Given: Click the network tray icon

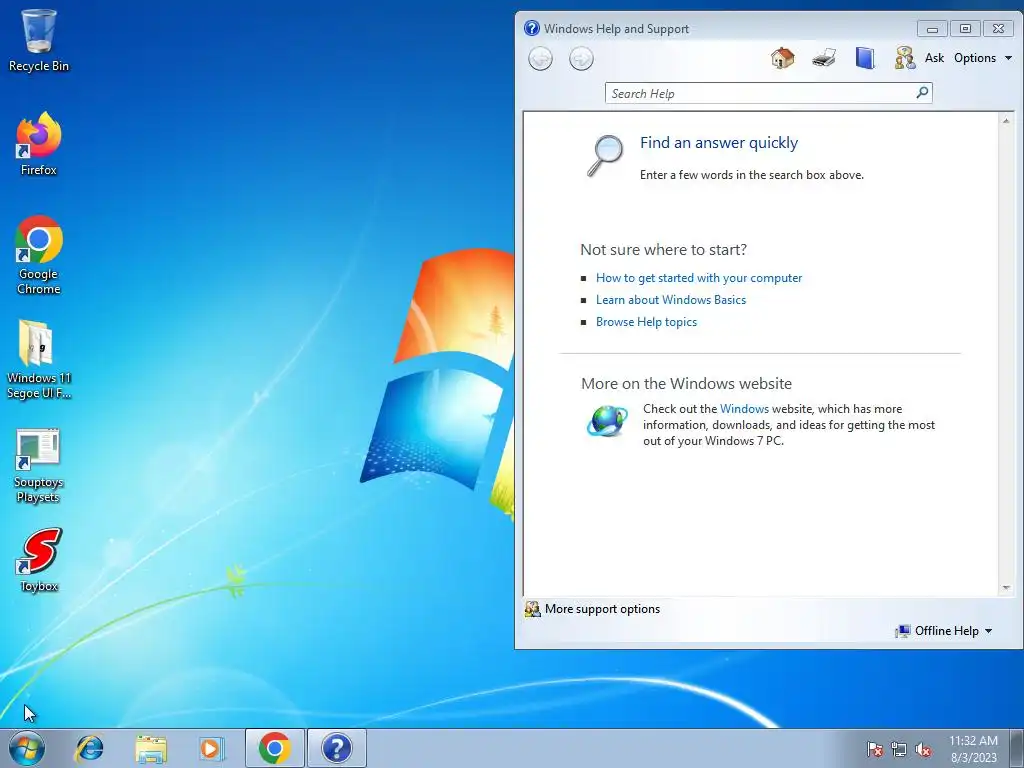Looking at the screenshot, I should [899, 750].
